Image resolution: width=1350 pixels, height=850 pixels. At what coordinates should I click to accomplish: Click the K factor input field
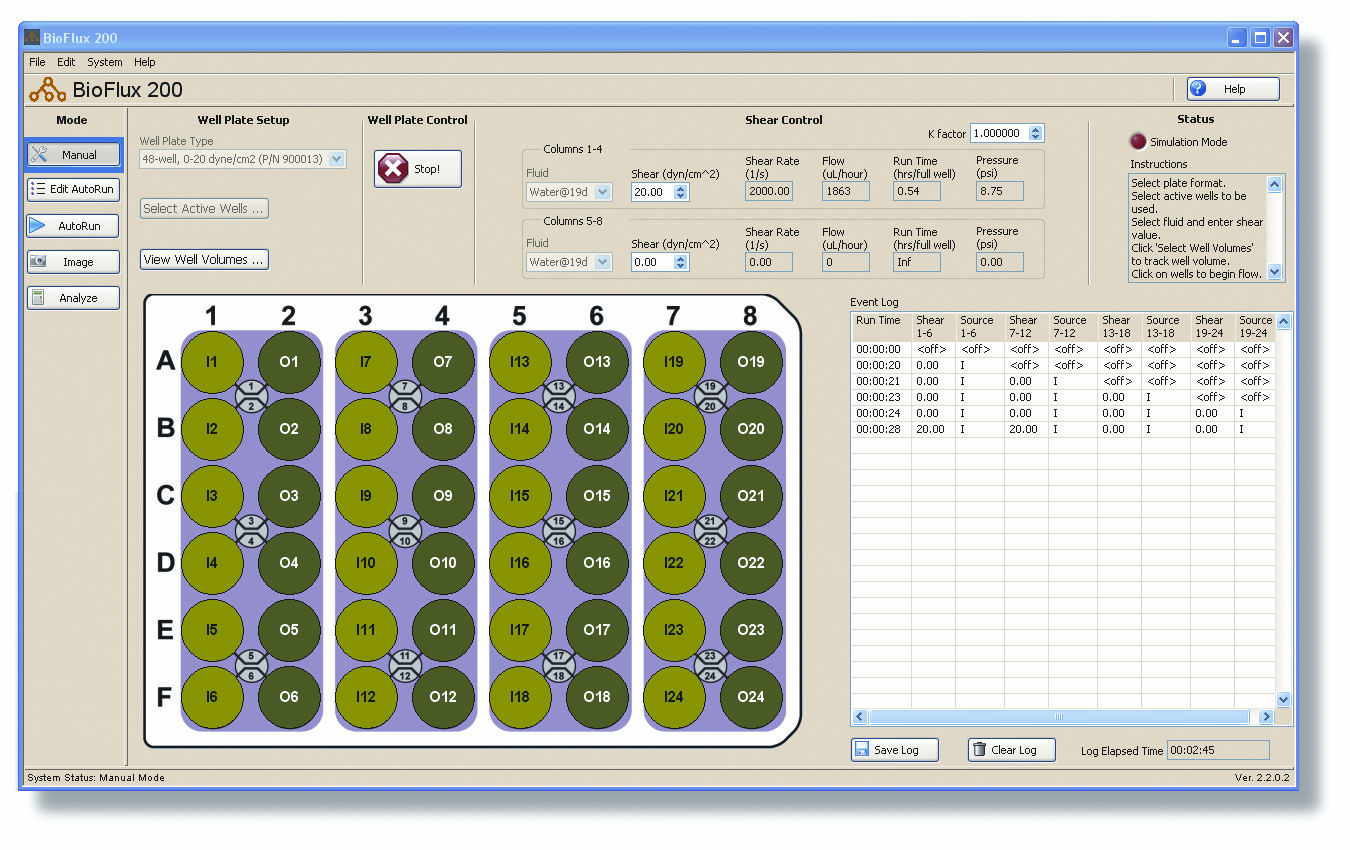click(x=999, y=133)
